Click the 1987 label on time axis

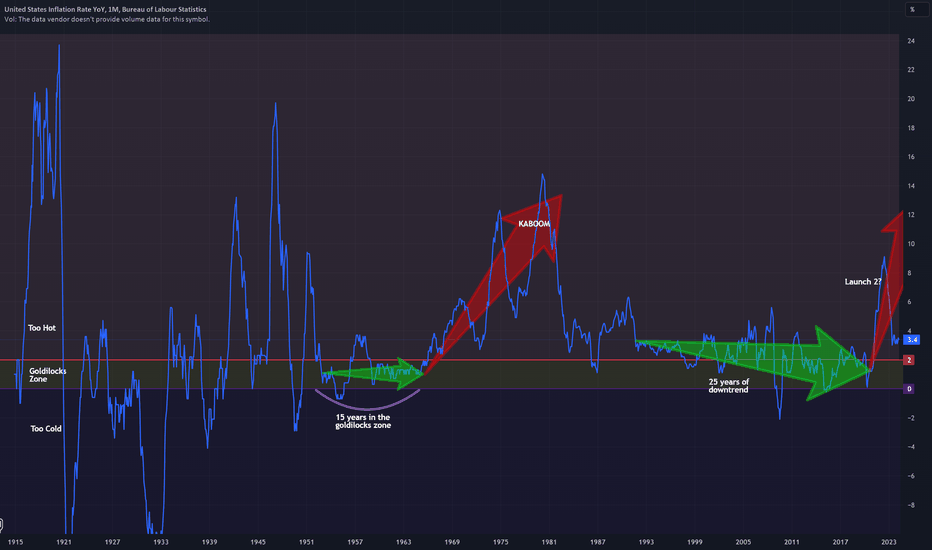pyautogui.click(x=597, y=542)
